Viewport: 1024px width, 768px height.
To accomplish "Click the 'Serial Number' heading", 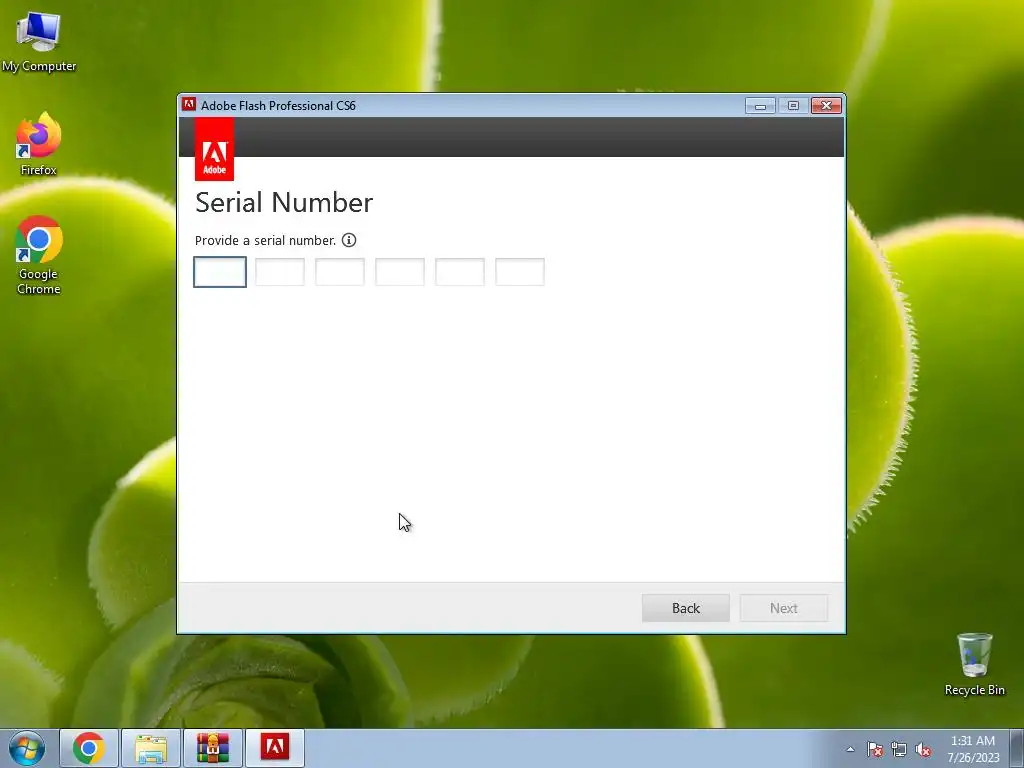I will click(x=284, y=202).
